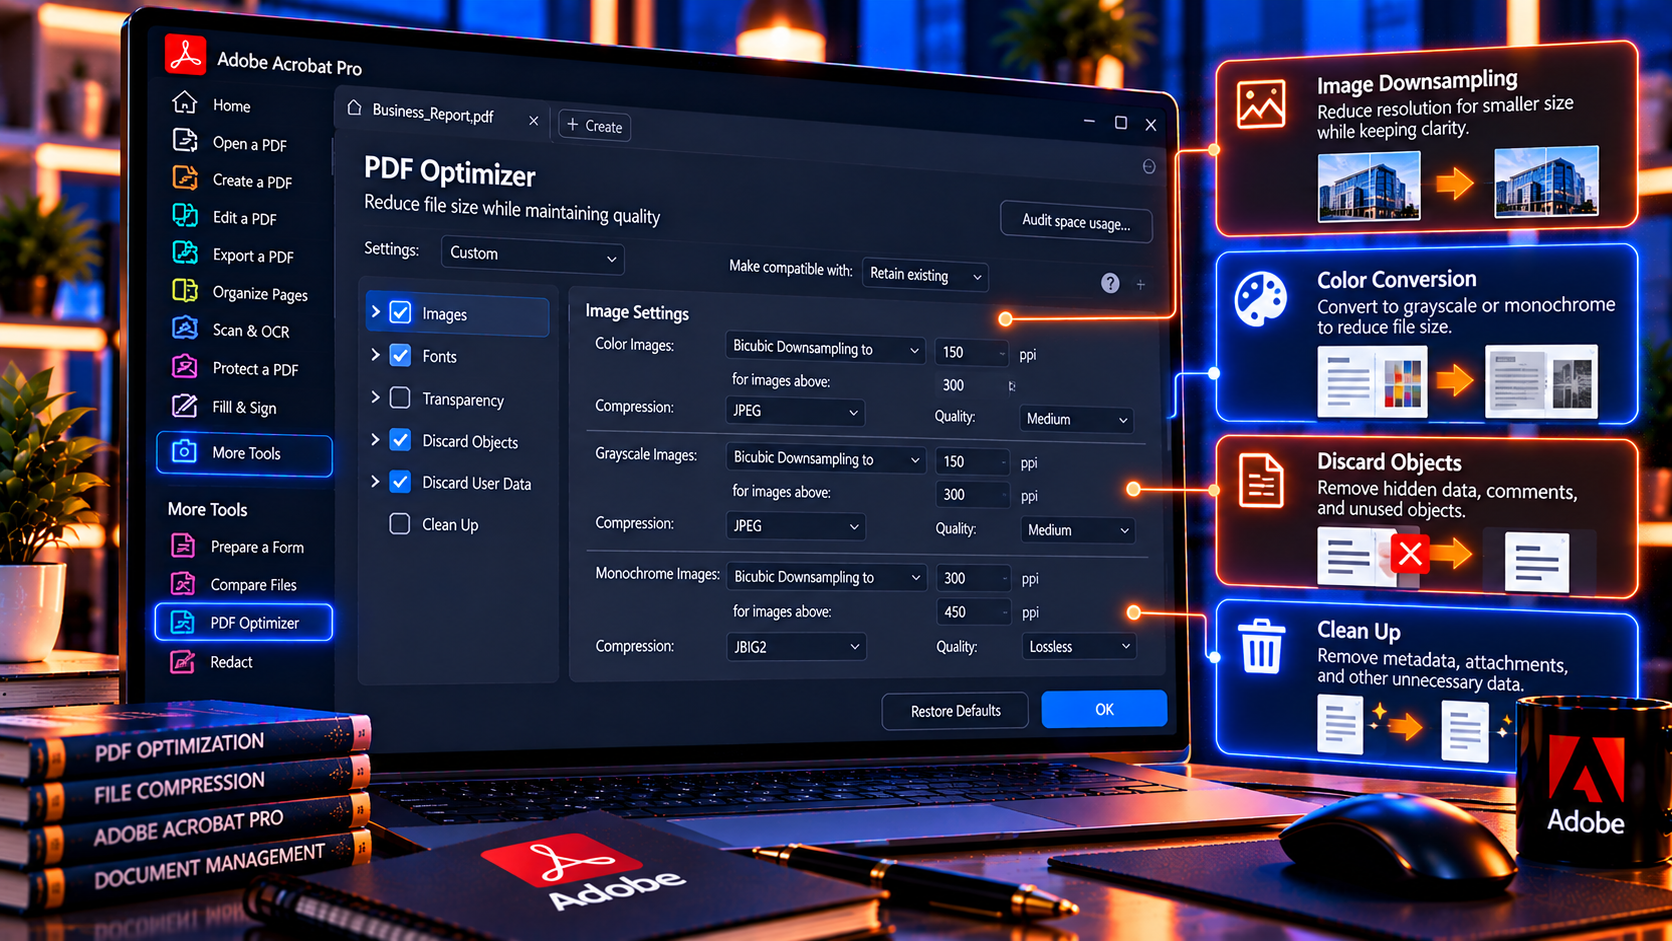Expand the Discard Objects chevron
Viewport: 1672px width, 941px height.
tap(375, 439)
